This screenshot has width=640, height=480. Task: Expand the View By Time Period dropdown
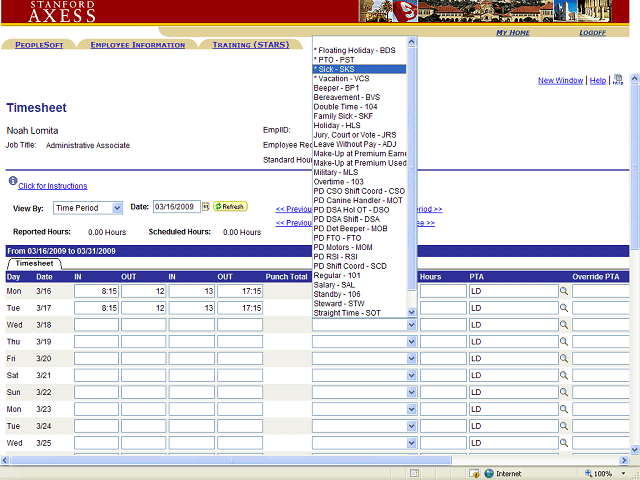(117, 208)
